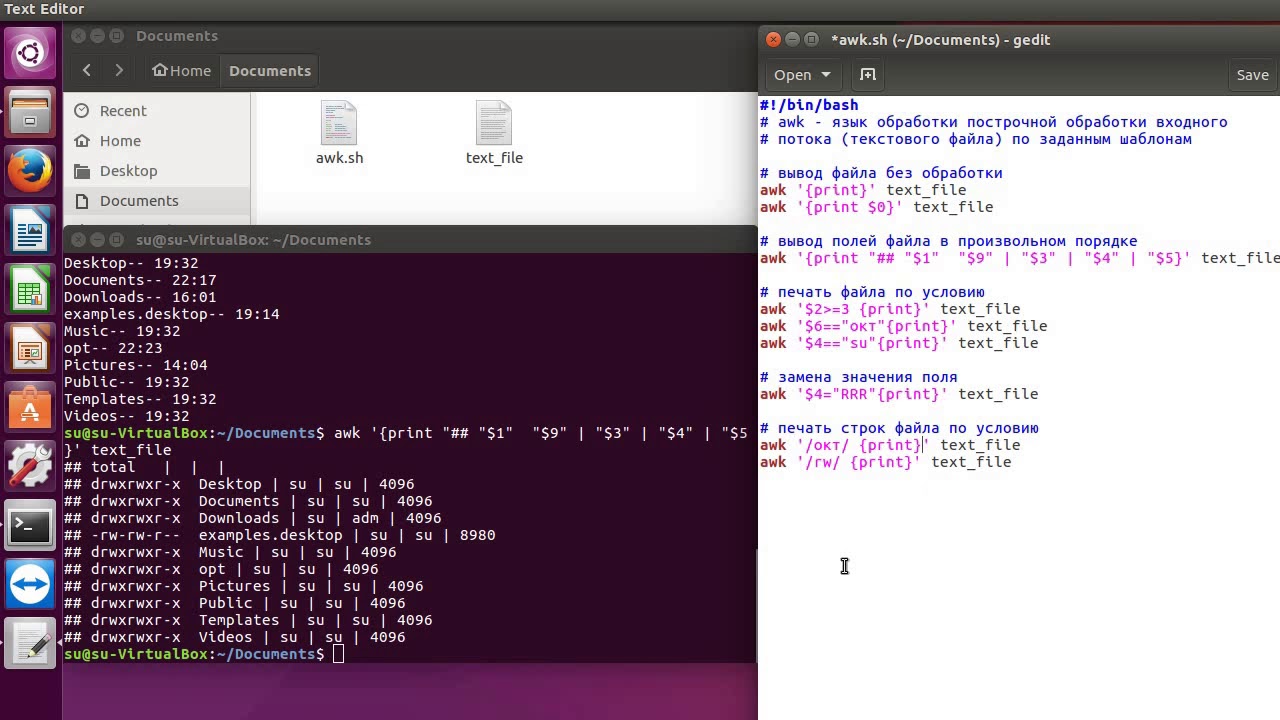Click terminal line 'Pictures-- 14:04'

pyautogui.click(x=136, y=365)
